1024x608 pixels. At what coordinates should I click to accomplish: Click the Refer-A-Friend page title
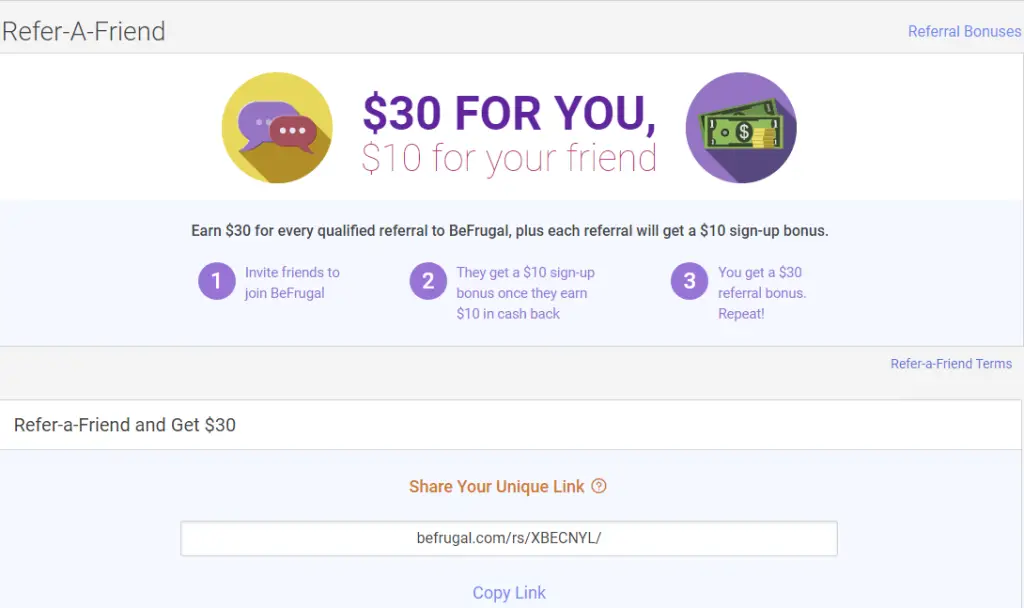[84, 31]
